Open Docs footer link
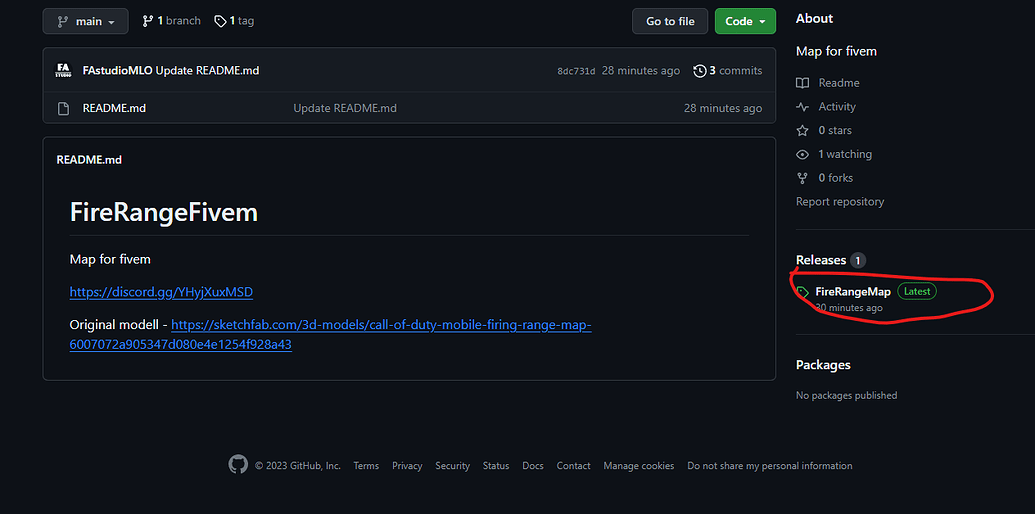This screenshot has width=1035, height=514. point(533,466)
